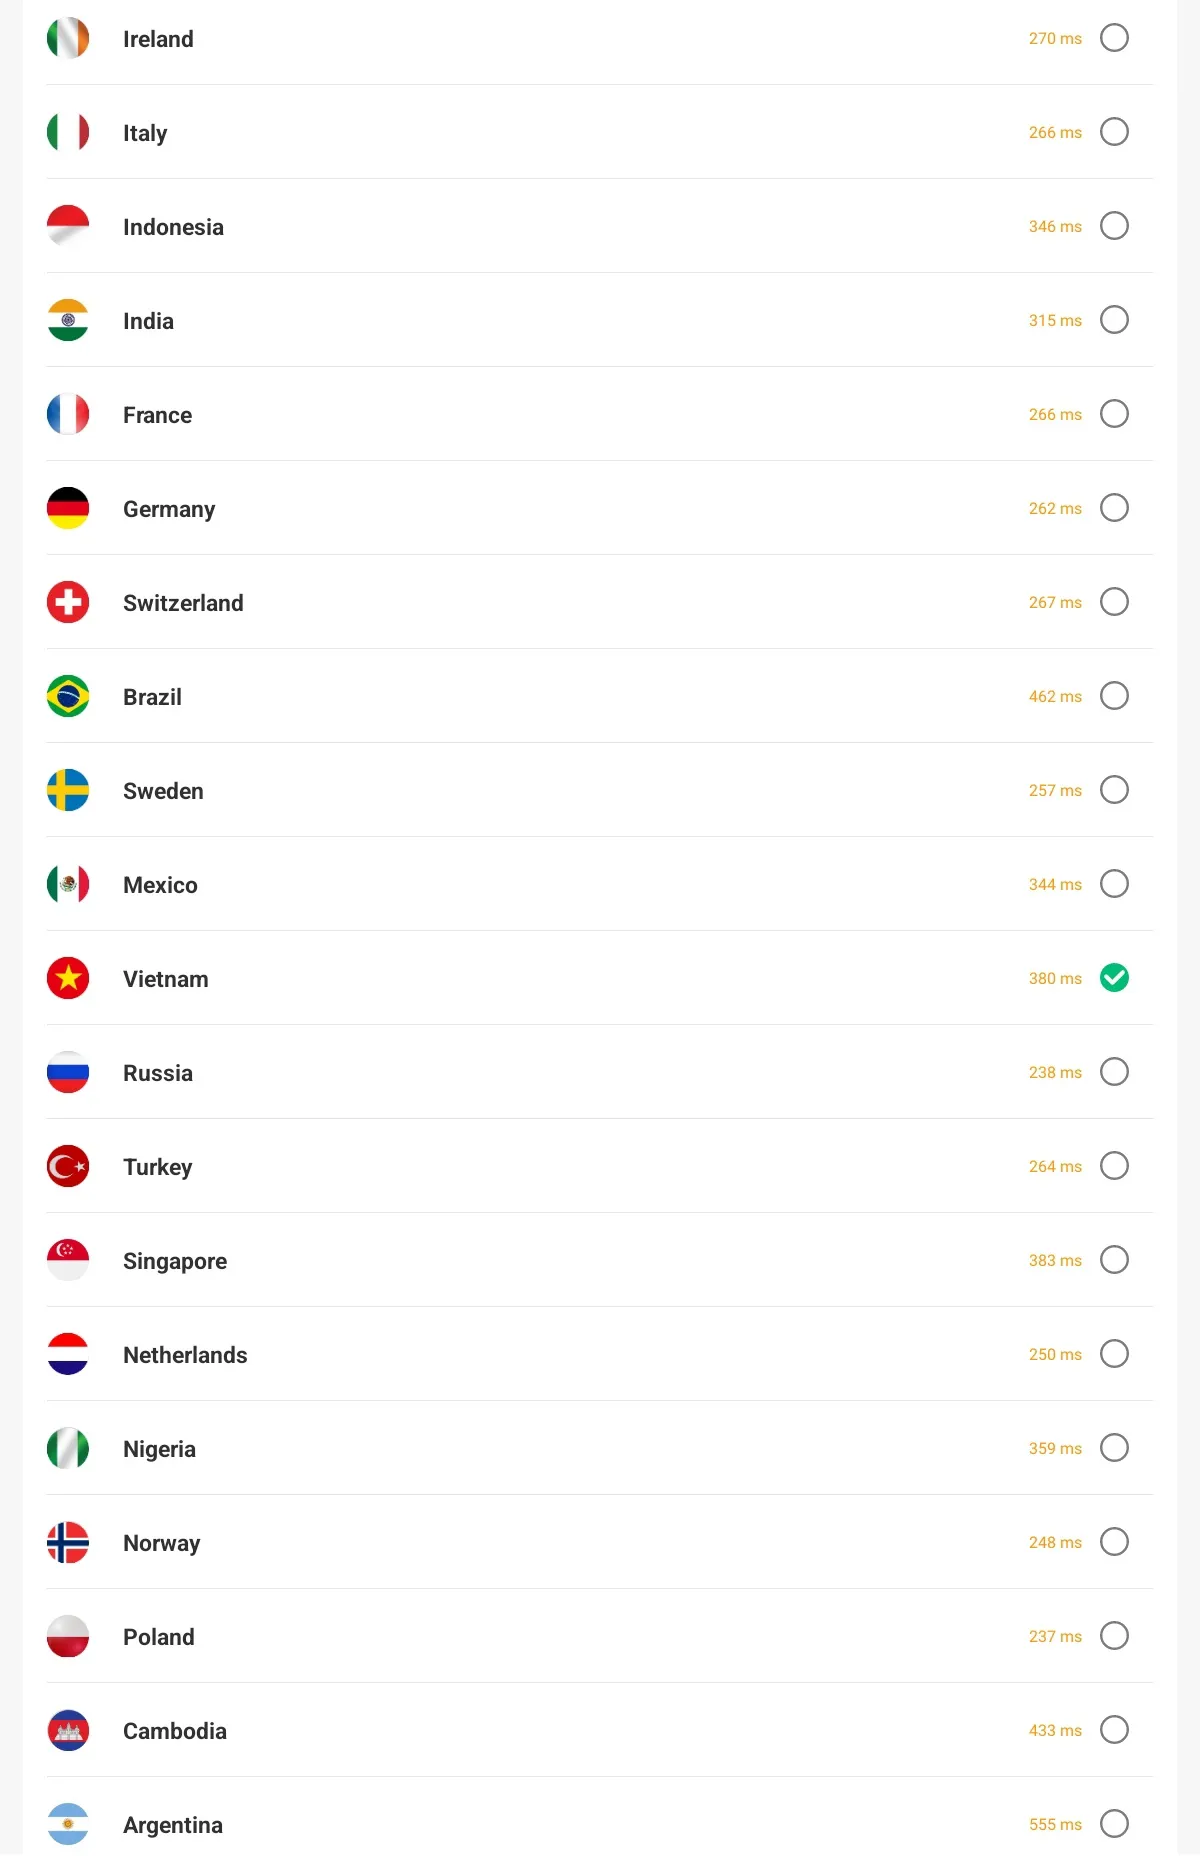Select the Poland server radio button

click(1114, 1636)
